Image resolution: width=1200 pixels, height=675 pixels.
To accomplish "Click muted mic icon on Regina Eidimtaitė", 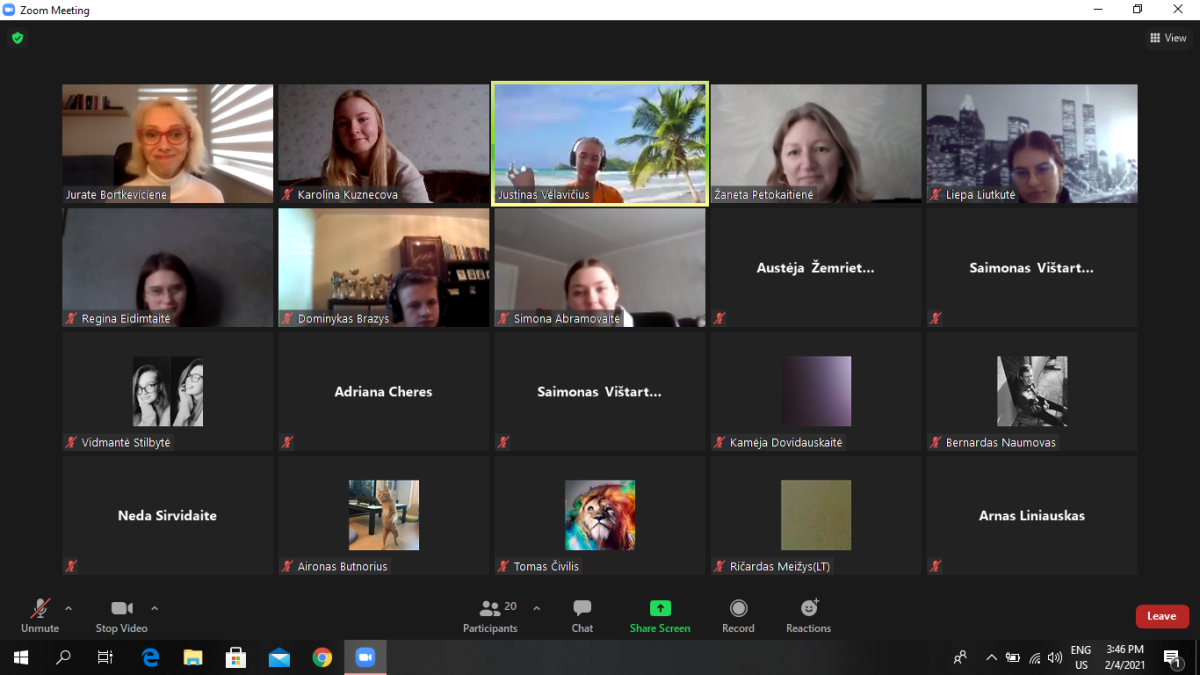I will coord(72,319).
